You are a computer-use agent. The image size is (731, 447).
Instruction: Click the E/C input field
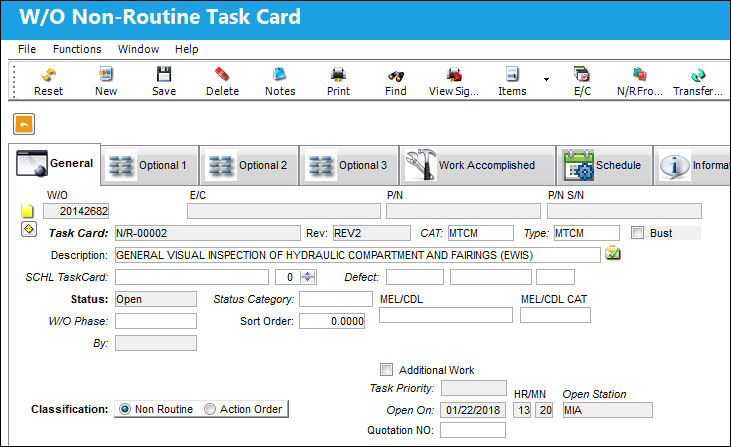(284, 211)
